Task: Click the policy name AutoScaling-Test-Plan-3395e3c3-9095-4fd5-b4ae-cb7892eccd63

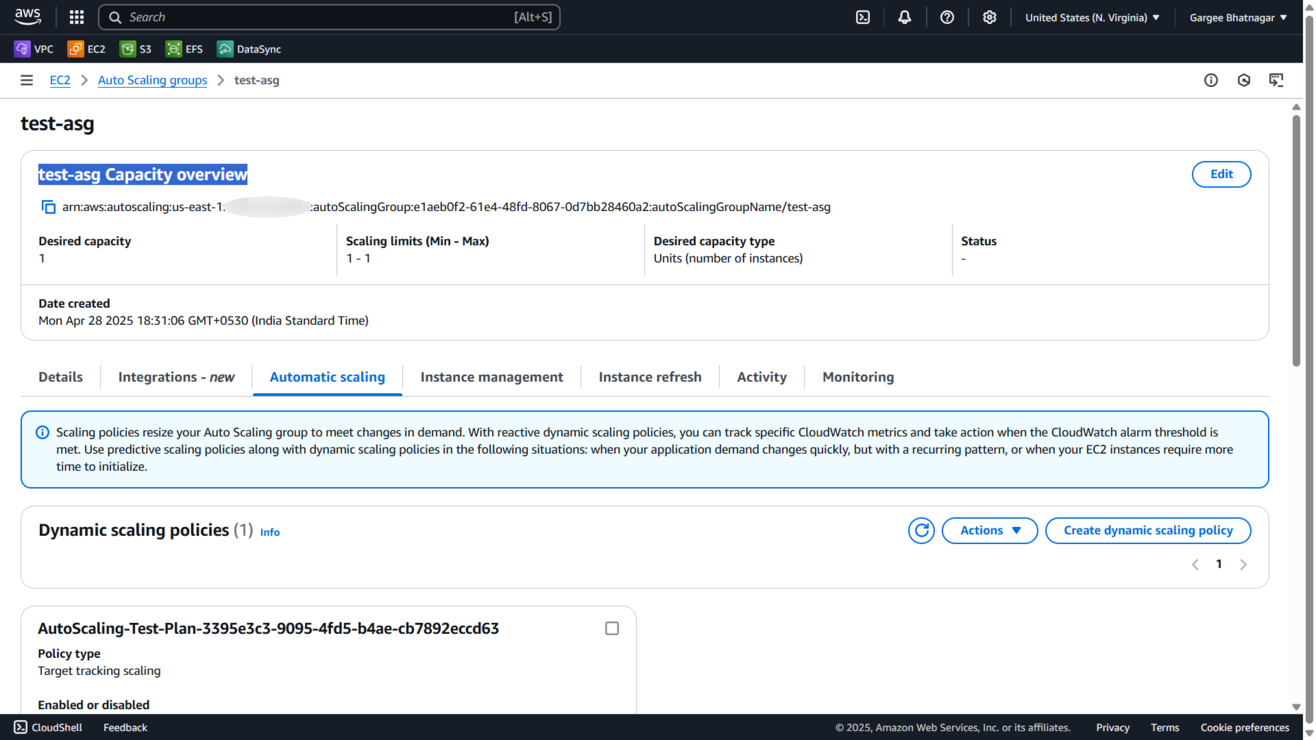Action: click(x=268, y=628)
